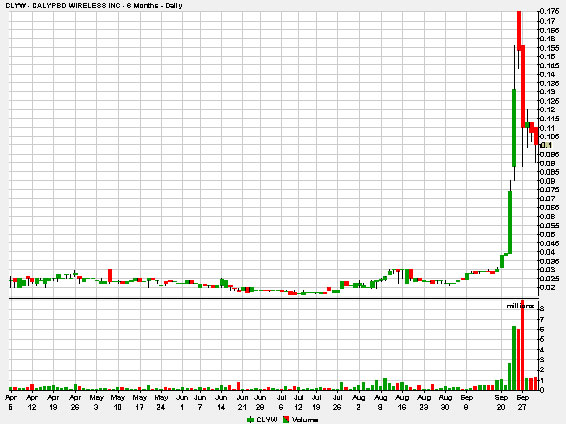Screen dimensions: 566x424
Task: Select the Volume legend label
Action: (305, 419)
